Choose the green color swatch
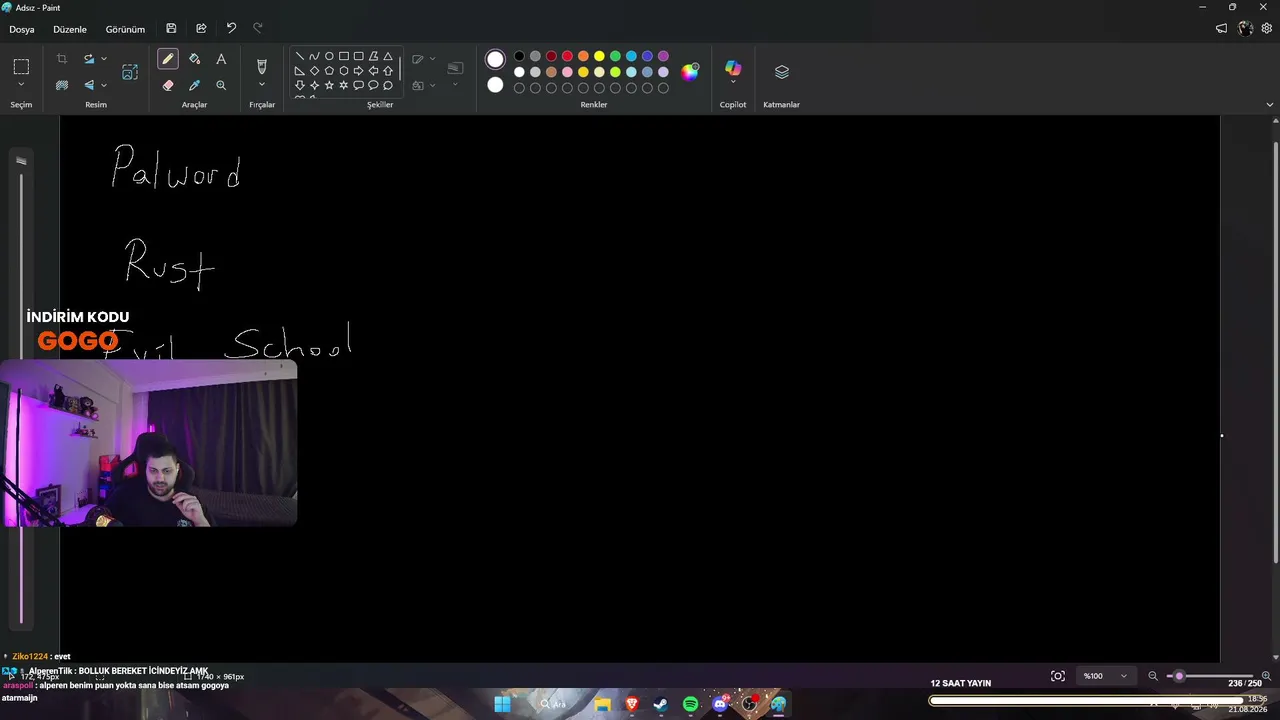 point(615,56)
